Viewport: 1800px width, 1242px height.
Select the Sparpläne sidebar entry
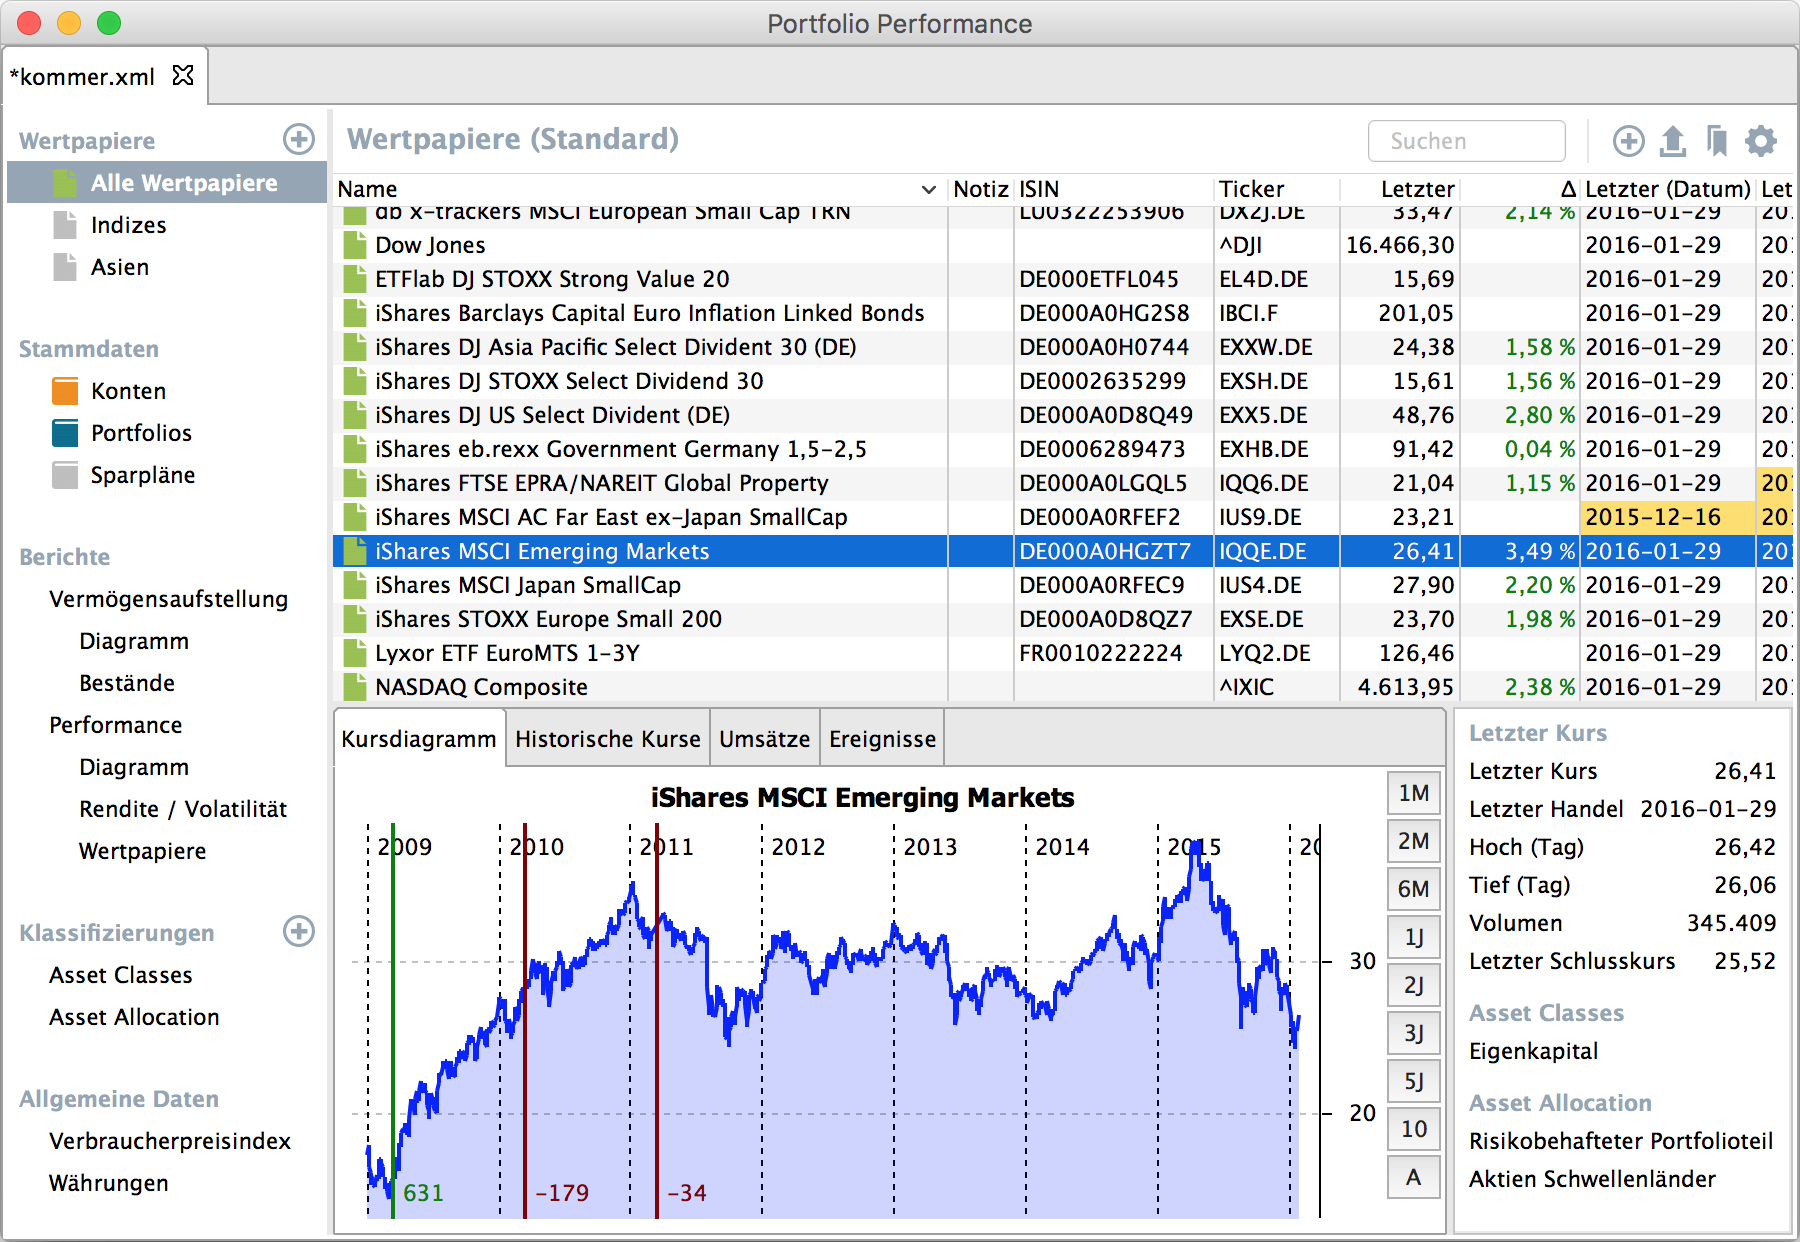[x=142, y=475]
